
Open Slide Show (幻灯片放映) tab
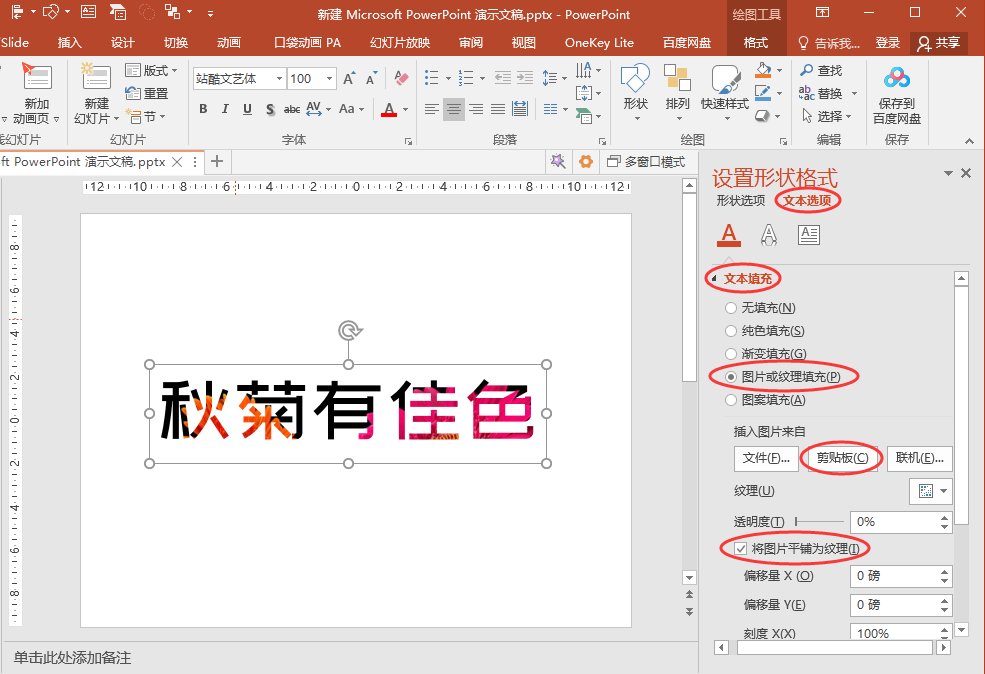[x=400, y=43]
